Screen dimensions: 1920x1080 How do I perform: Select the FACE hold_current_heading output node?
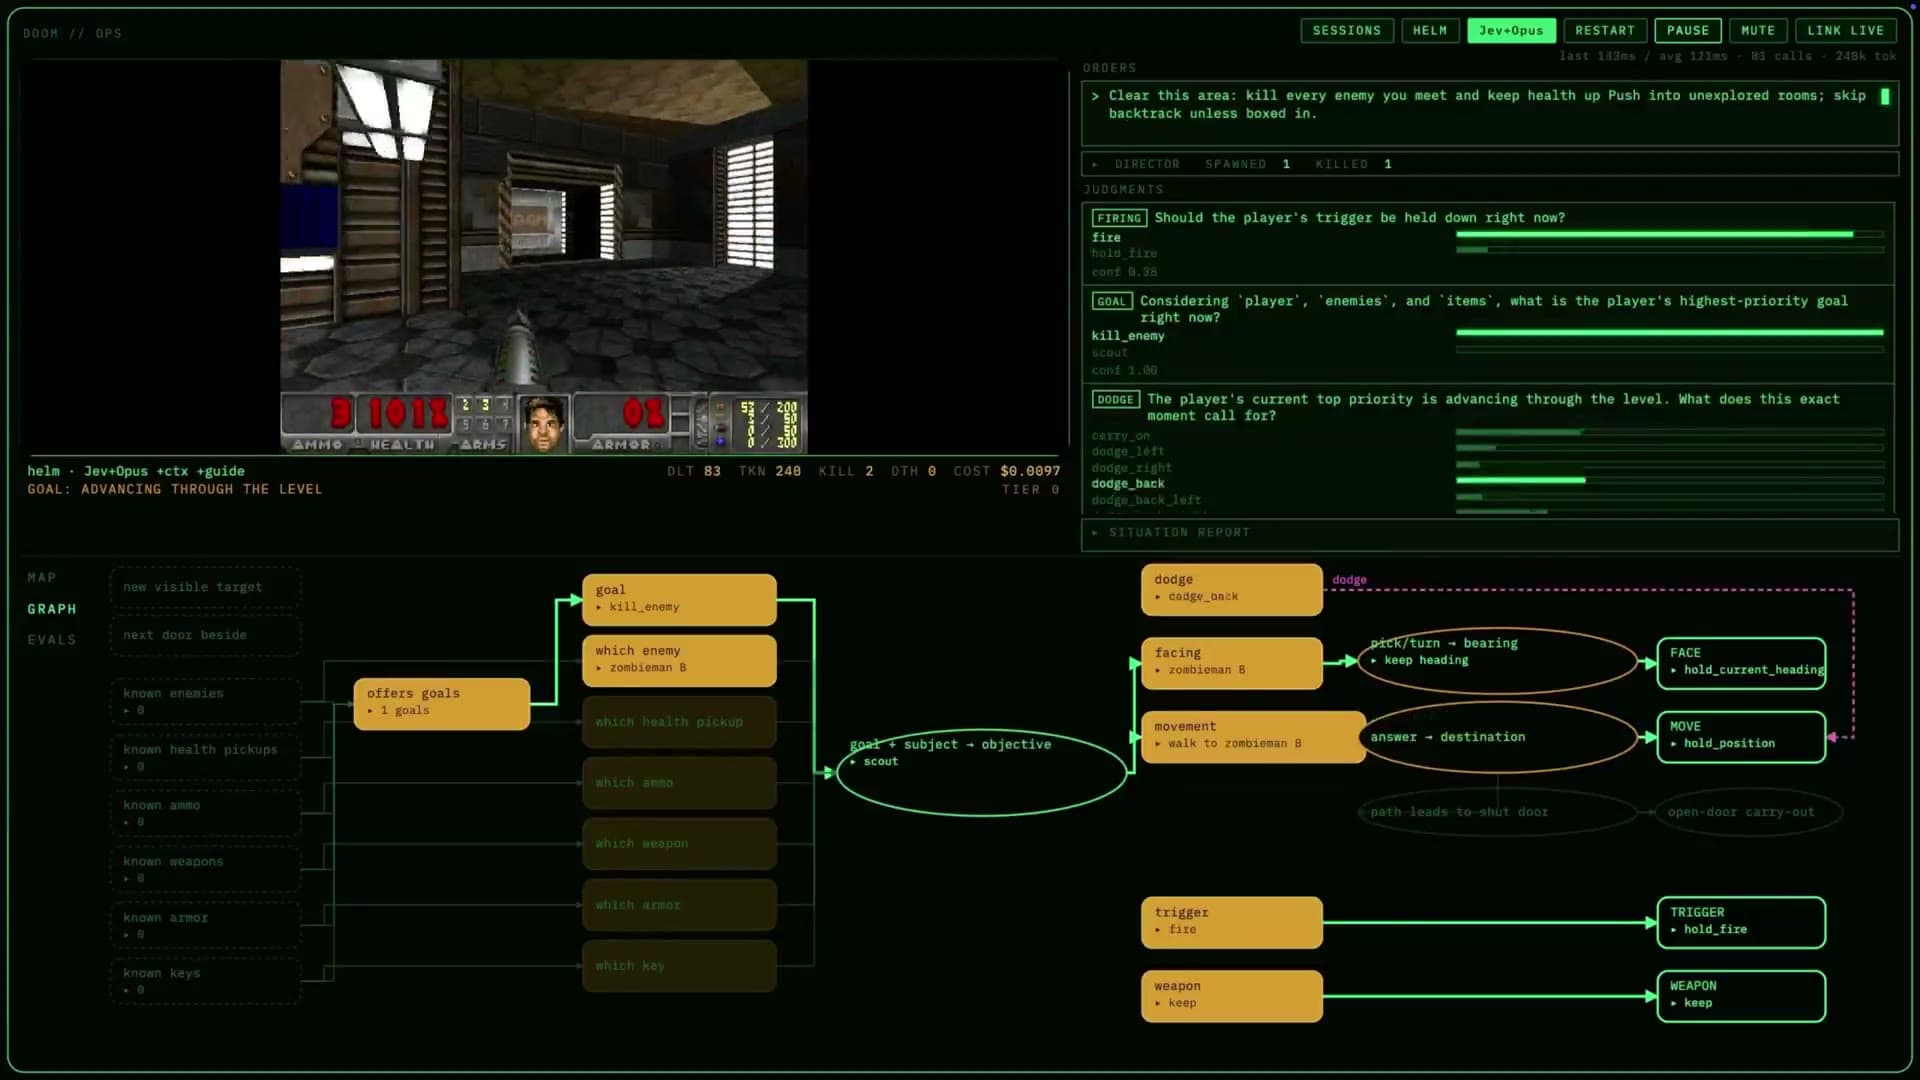tap(1741, 663)
